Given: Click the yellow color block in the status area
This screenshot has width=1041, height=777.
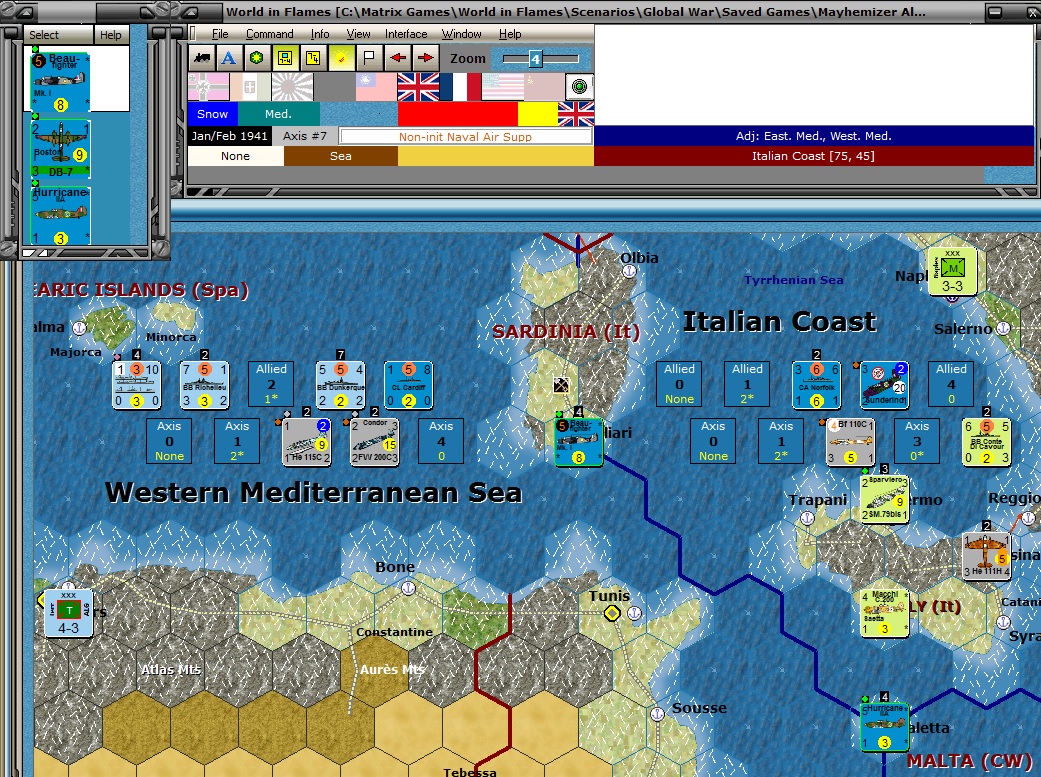Looking at the screenshot, I should coord(538,114).
